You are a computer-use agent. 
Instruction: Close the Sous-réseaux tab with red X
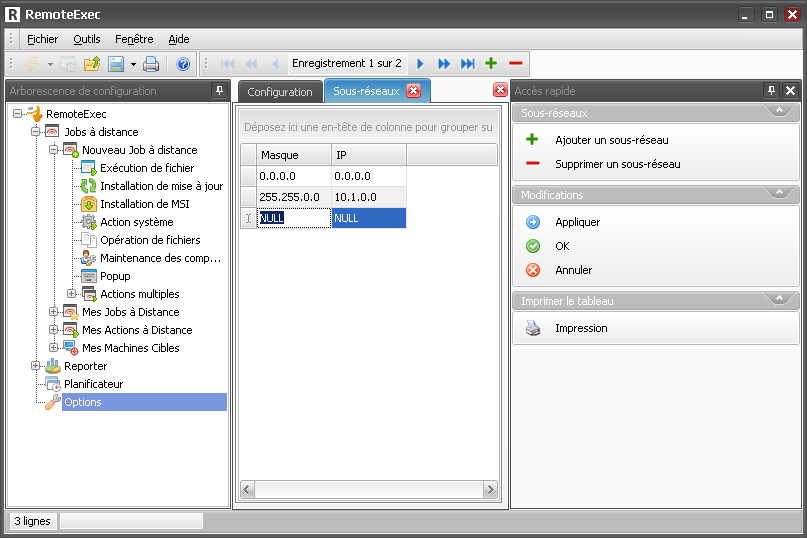(413, 91)
